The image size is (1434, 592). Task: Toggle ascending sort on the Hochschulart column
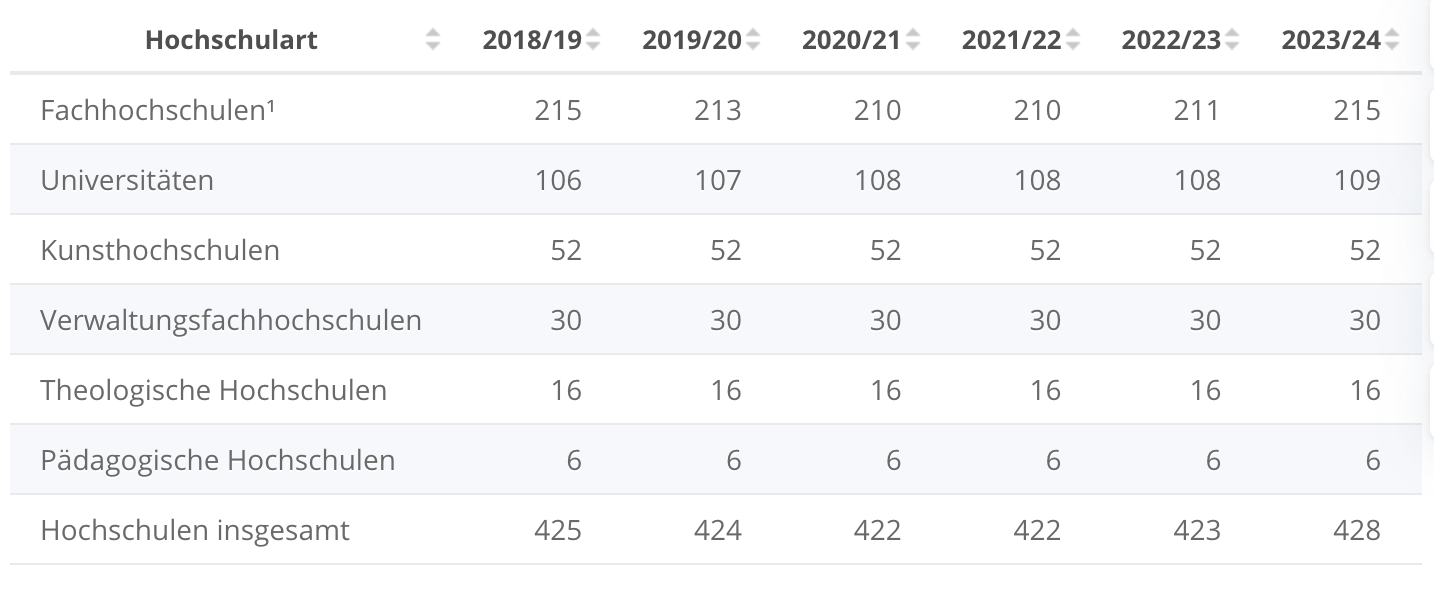433,34
